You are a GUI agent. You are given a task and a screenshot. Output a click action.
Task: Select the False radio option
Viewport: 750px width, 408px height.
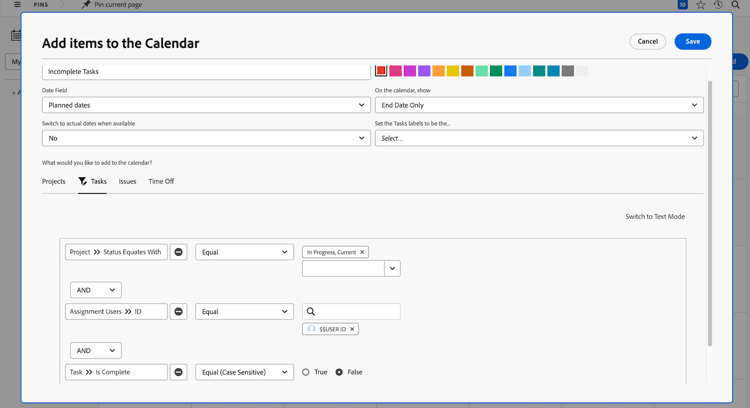coord(339,372)
